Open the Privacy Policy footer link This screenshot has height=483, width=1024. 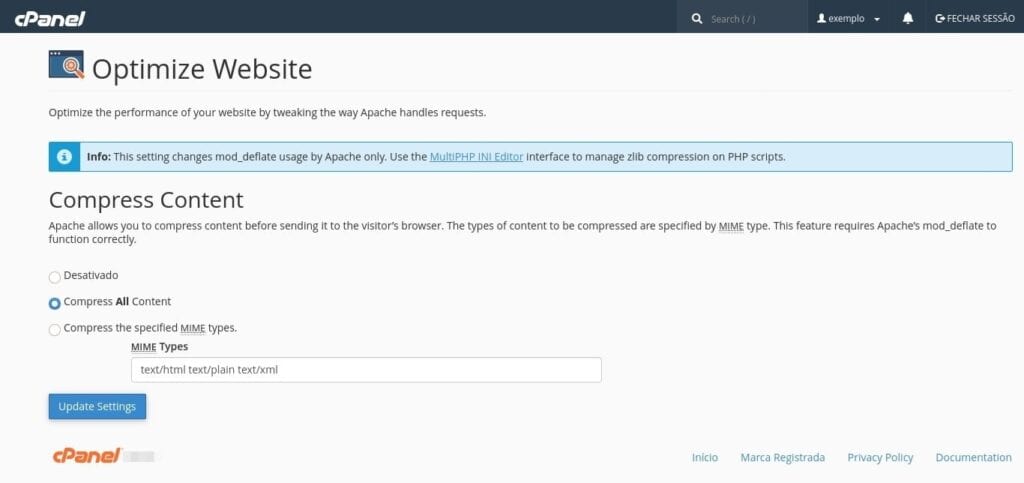(880, 458)
